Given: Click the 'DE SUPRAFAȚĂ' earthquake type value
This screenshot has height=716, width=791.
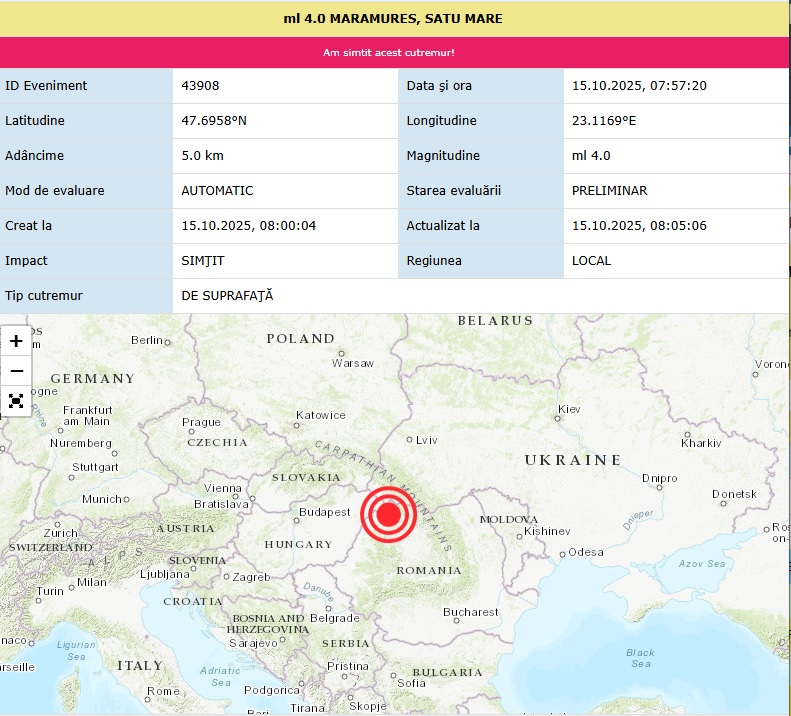Looking at the screenshot, I should [227, 296].
